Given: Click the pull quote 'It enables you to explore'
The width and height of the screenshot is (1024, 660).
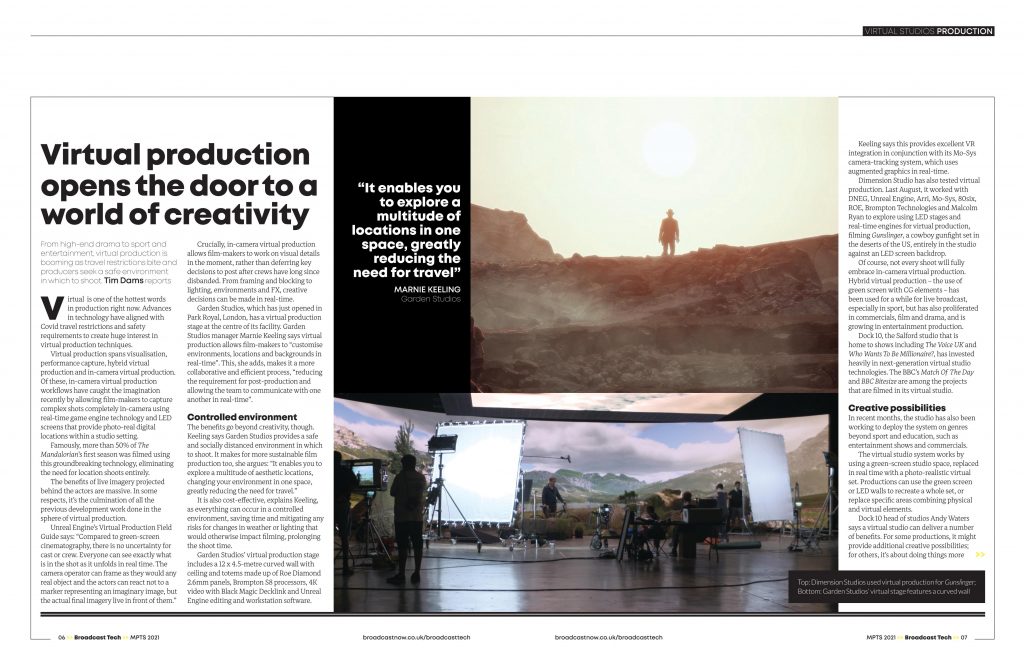Looking at the screenshot, I should point(408,230).
